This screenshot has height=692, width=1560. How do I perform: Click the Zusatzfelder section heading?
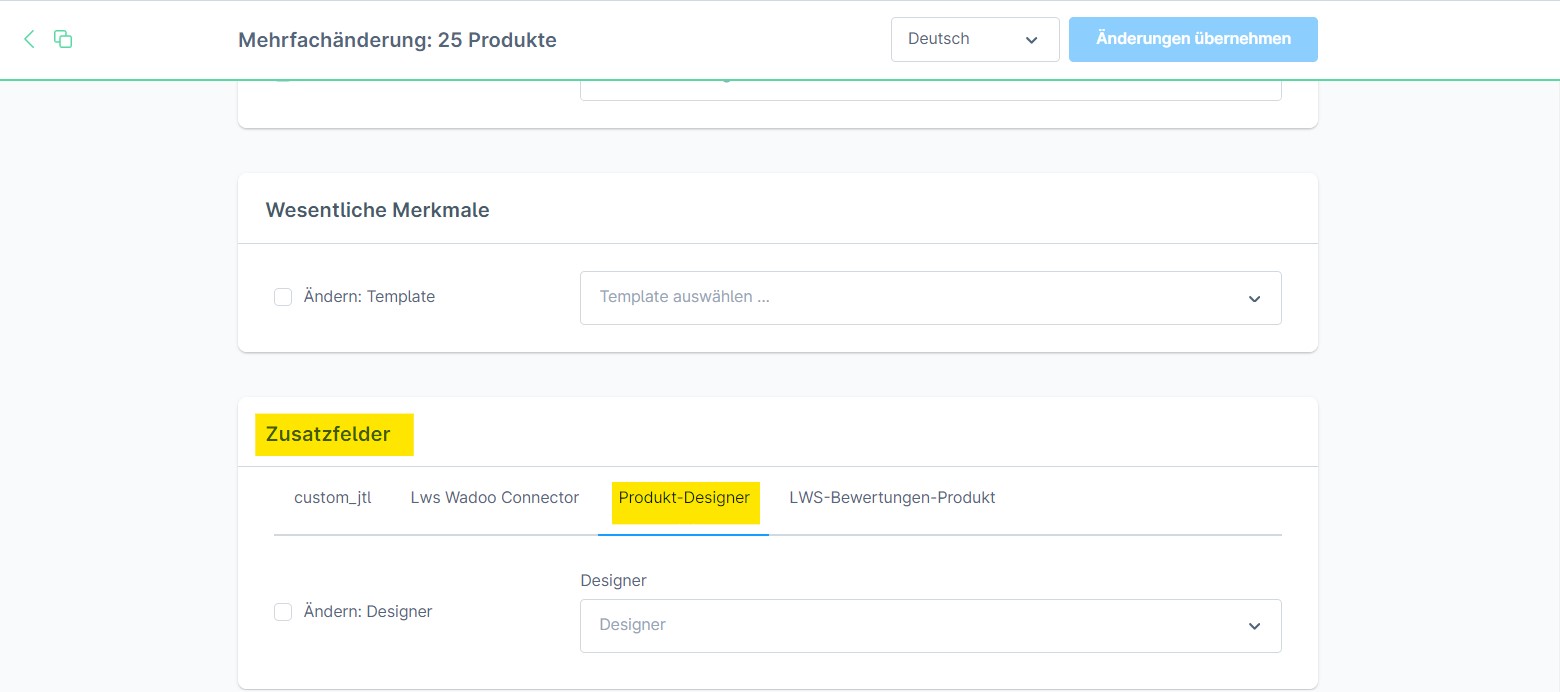click(328, 434)
